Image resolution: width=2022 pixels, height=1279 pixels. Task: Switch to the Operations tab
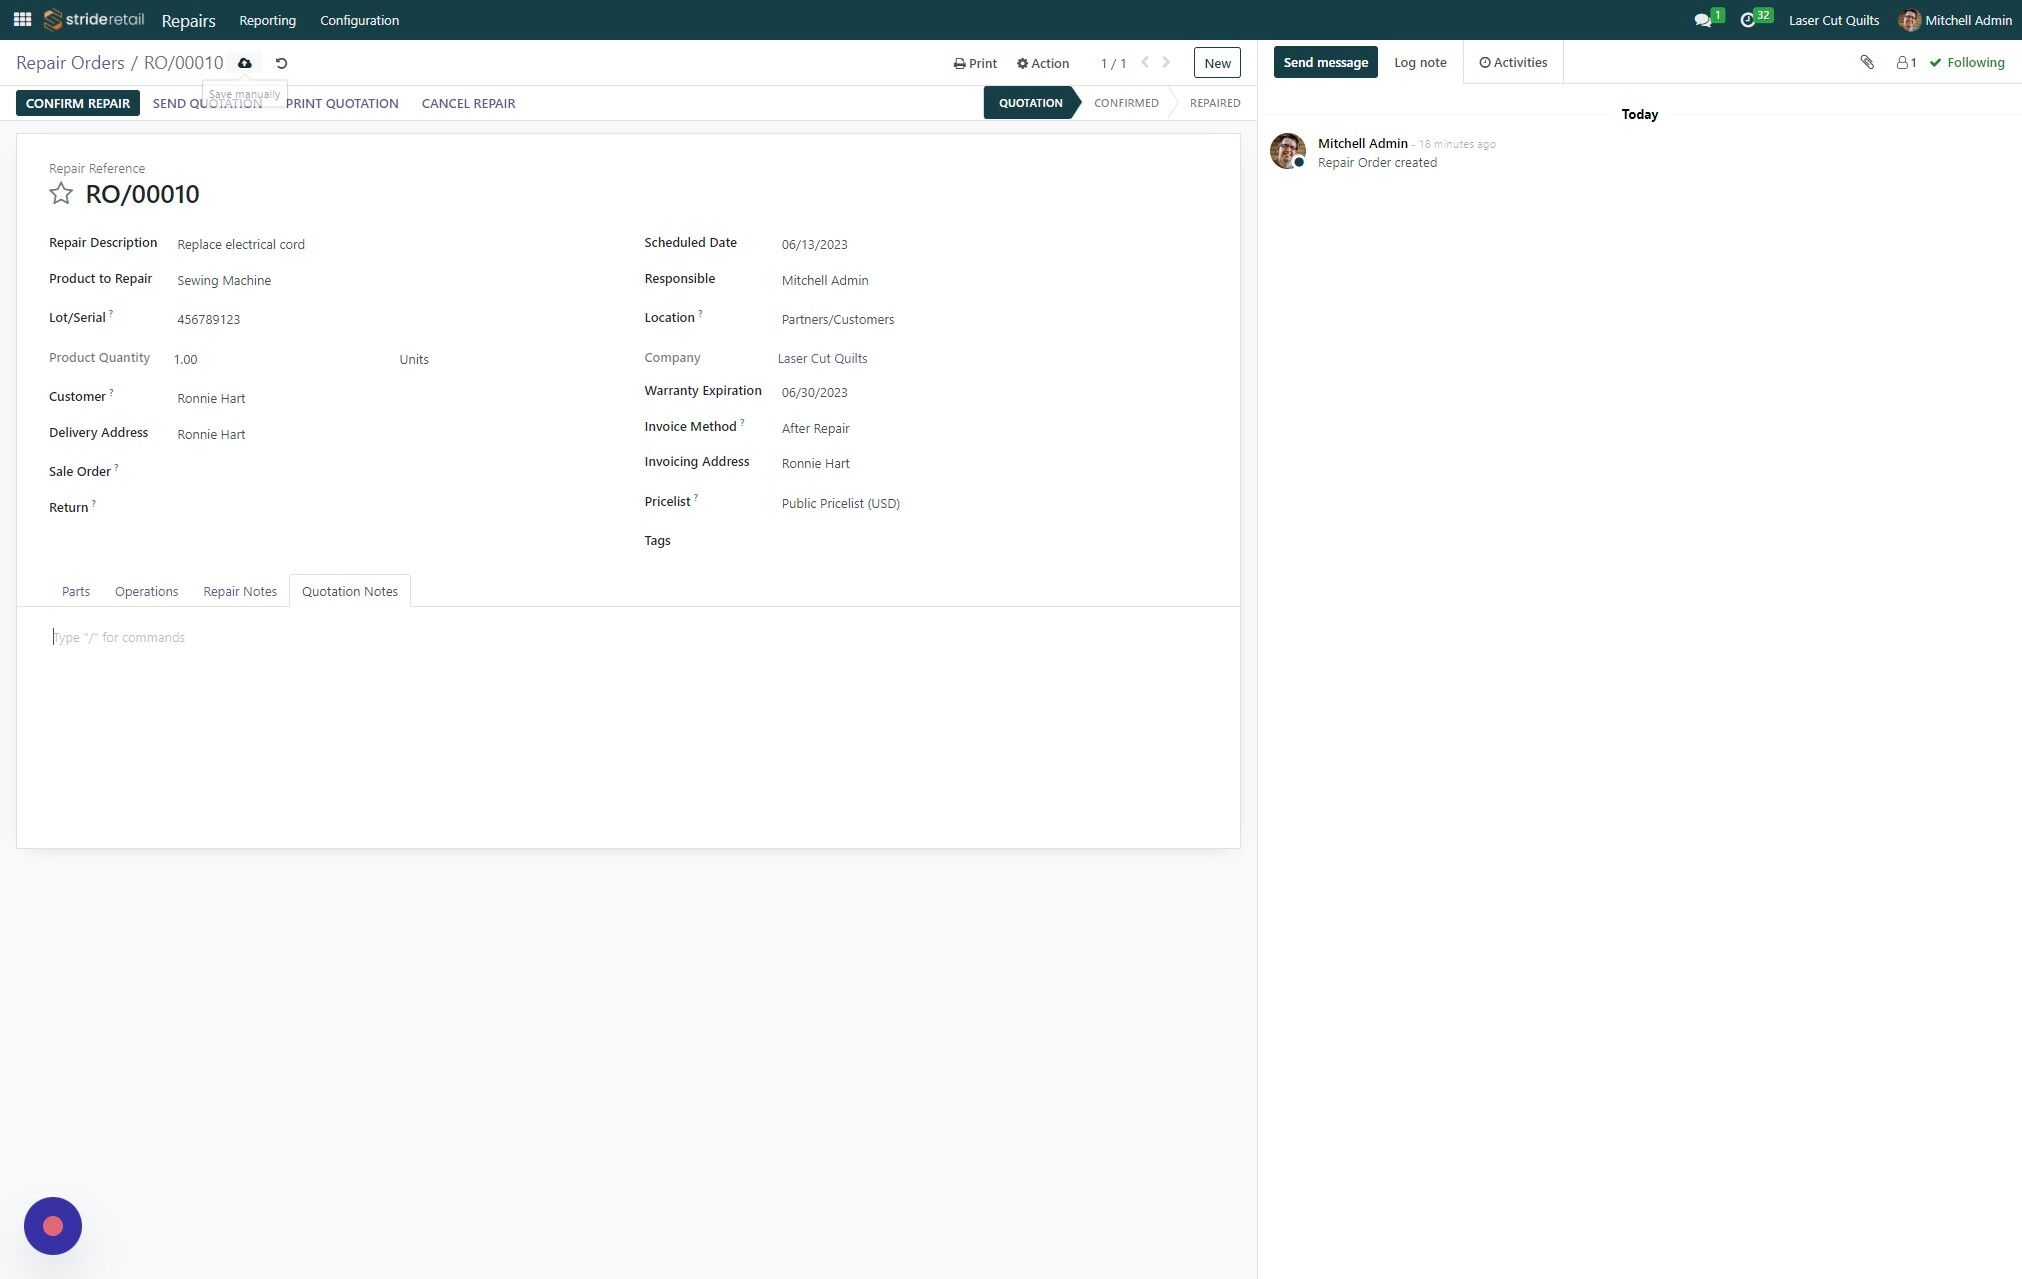click(x=146, y=591)
